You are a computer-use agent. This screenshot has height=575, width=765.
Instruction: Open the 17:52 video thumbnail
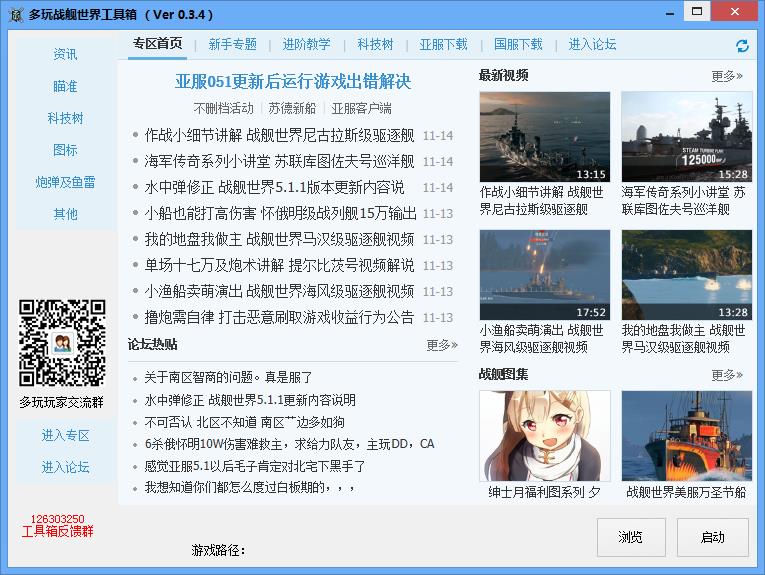click(x=544, y=275)
